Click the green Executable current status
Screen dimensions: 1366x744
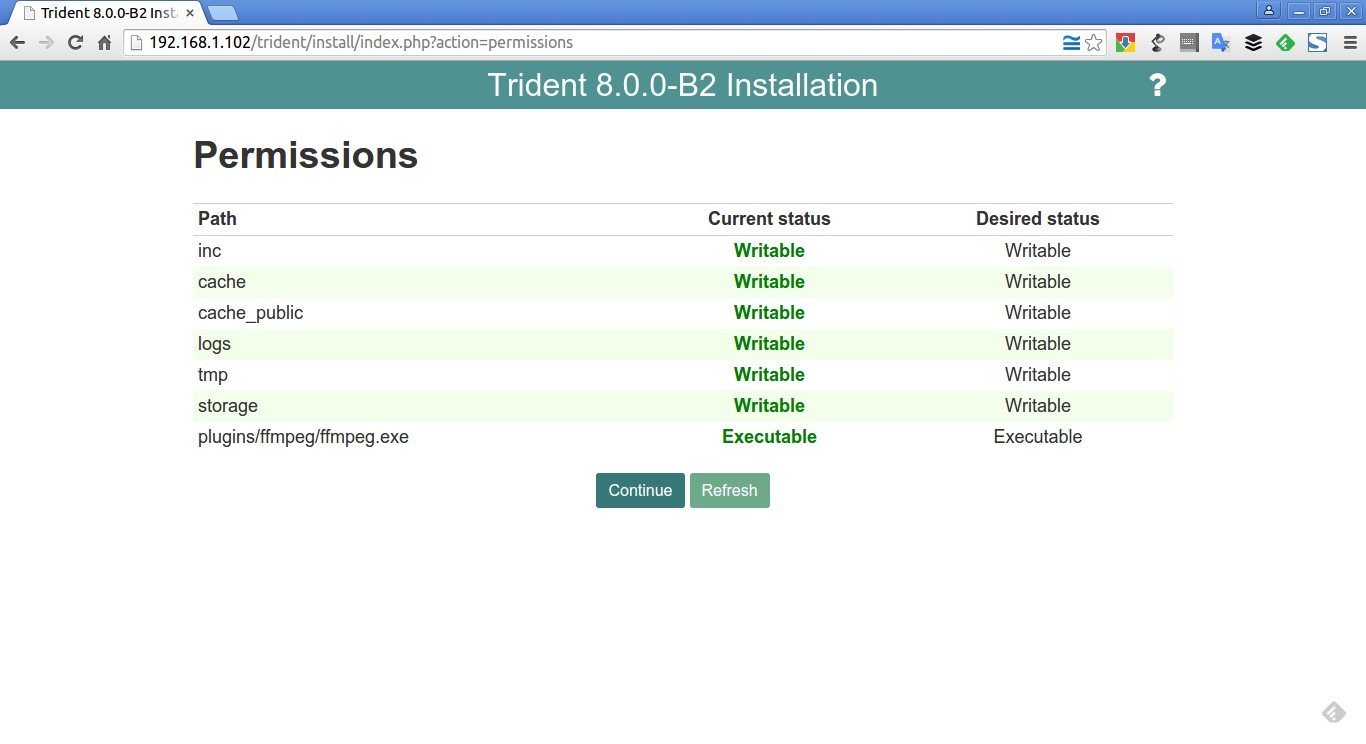click(x=769, y=436)
